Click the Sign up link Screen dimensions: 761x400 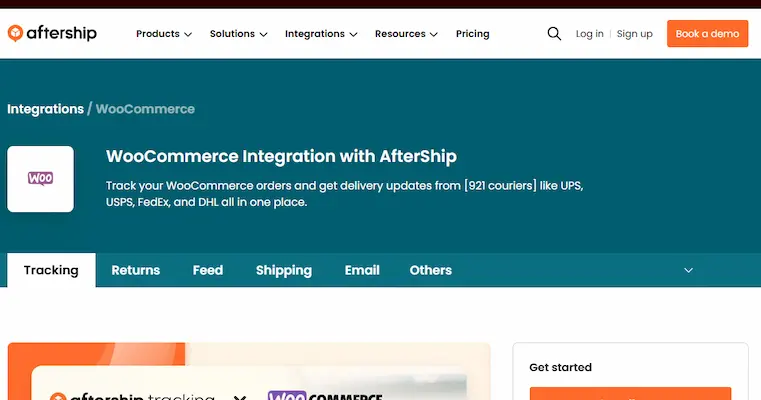click(634, 34)
